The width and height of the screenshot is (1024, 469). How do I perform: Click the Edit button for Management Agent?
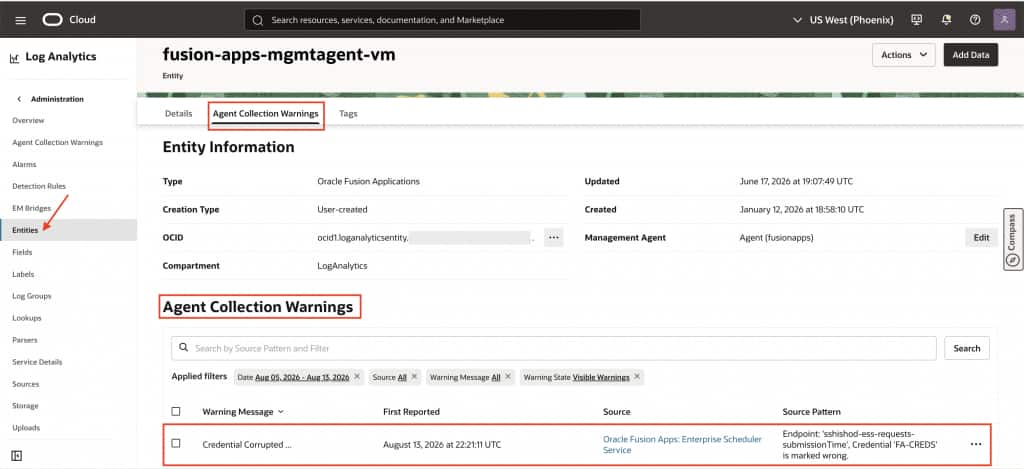[982, 238]
